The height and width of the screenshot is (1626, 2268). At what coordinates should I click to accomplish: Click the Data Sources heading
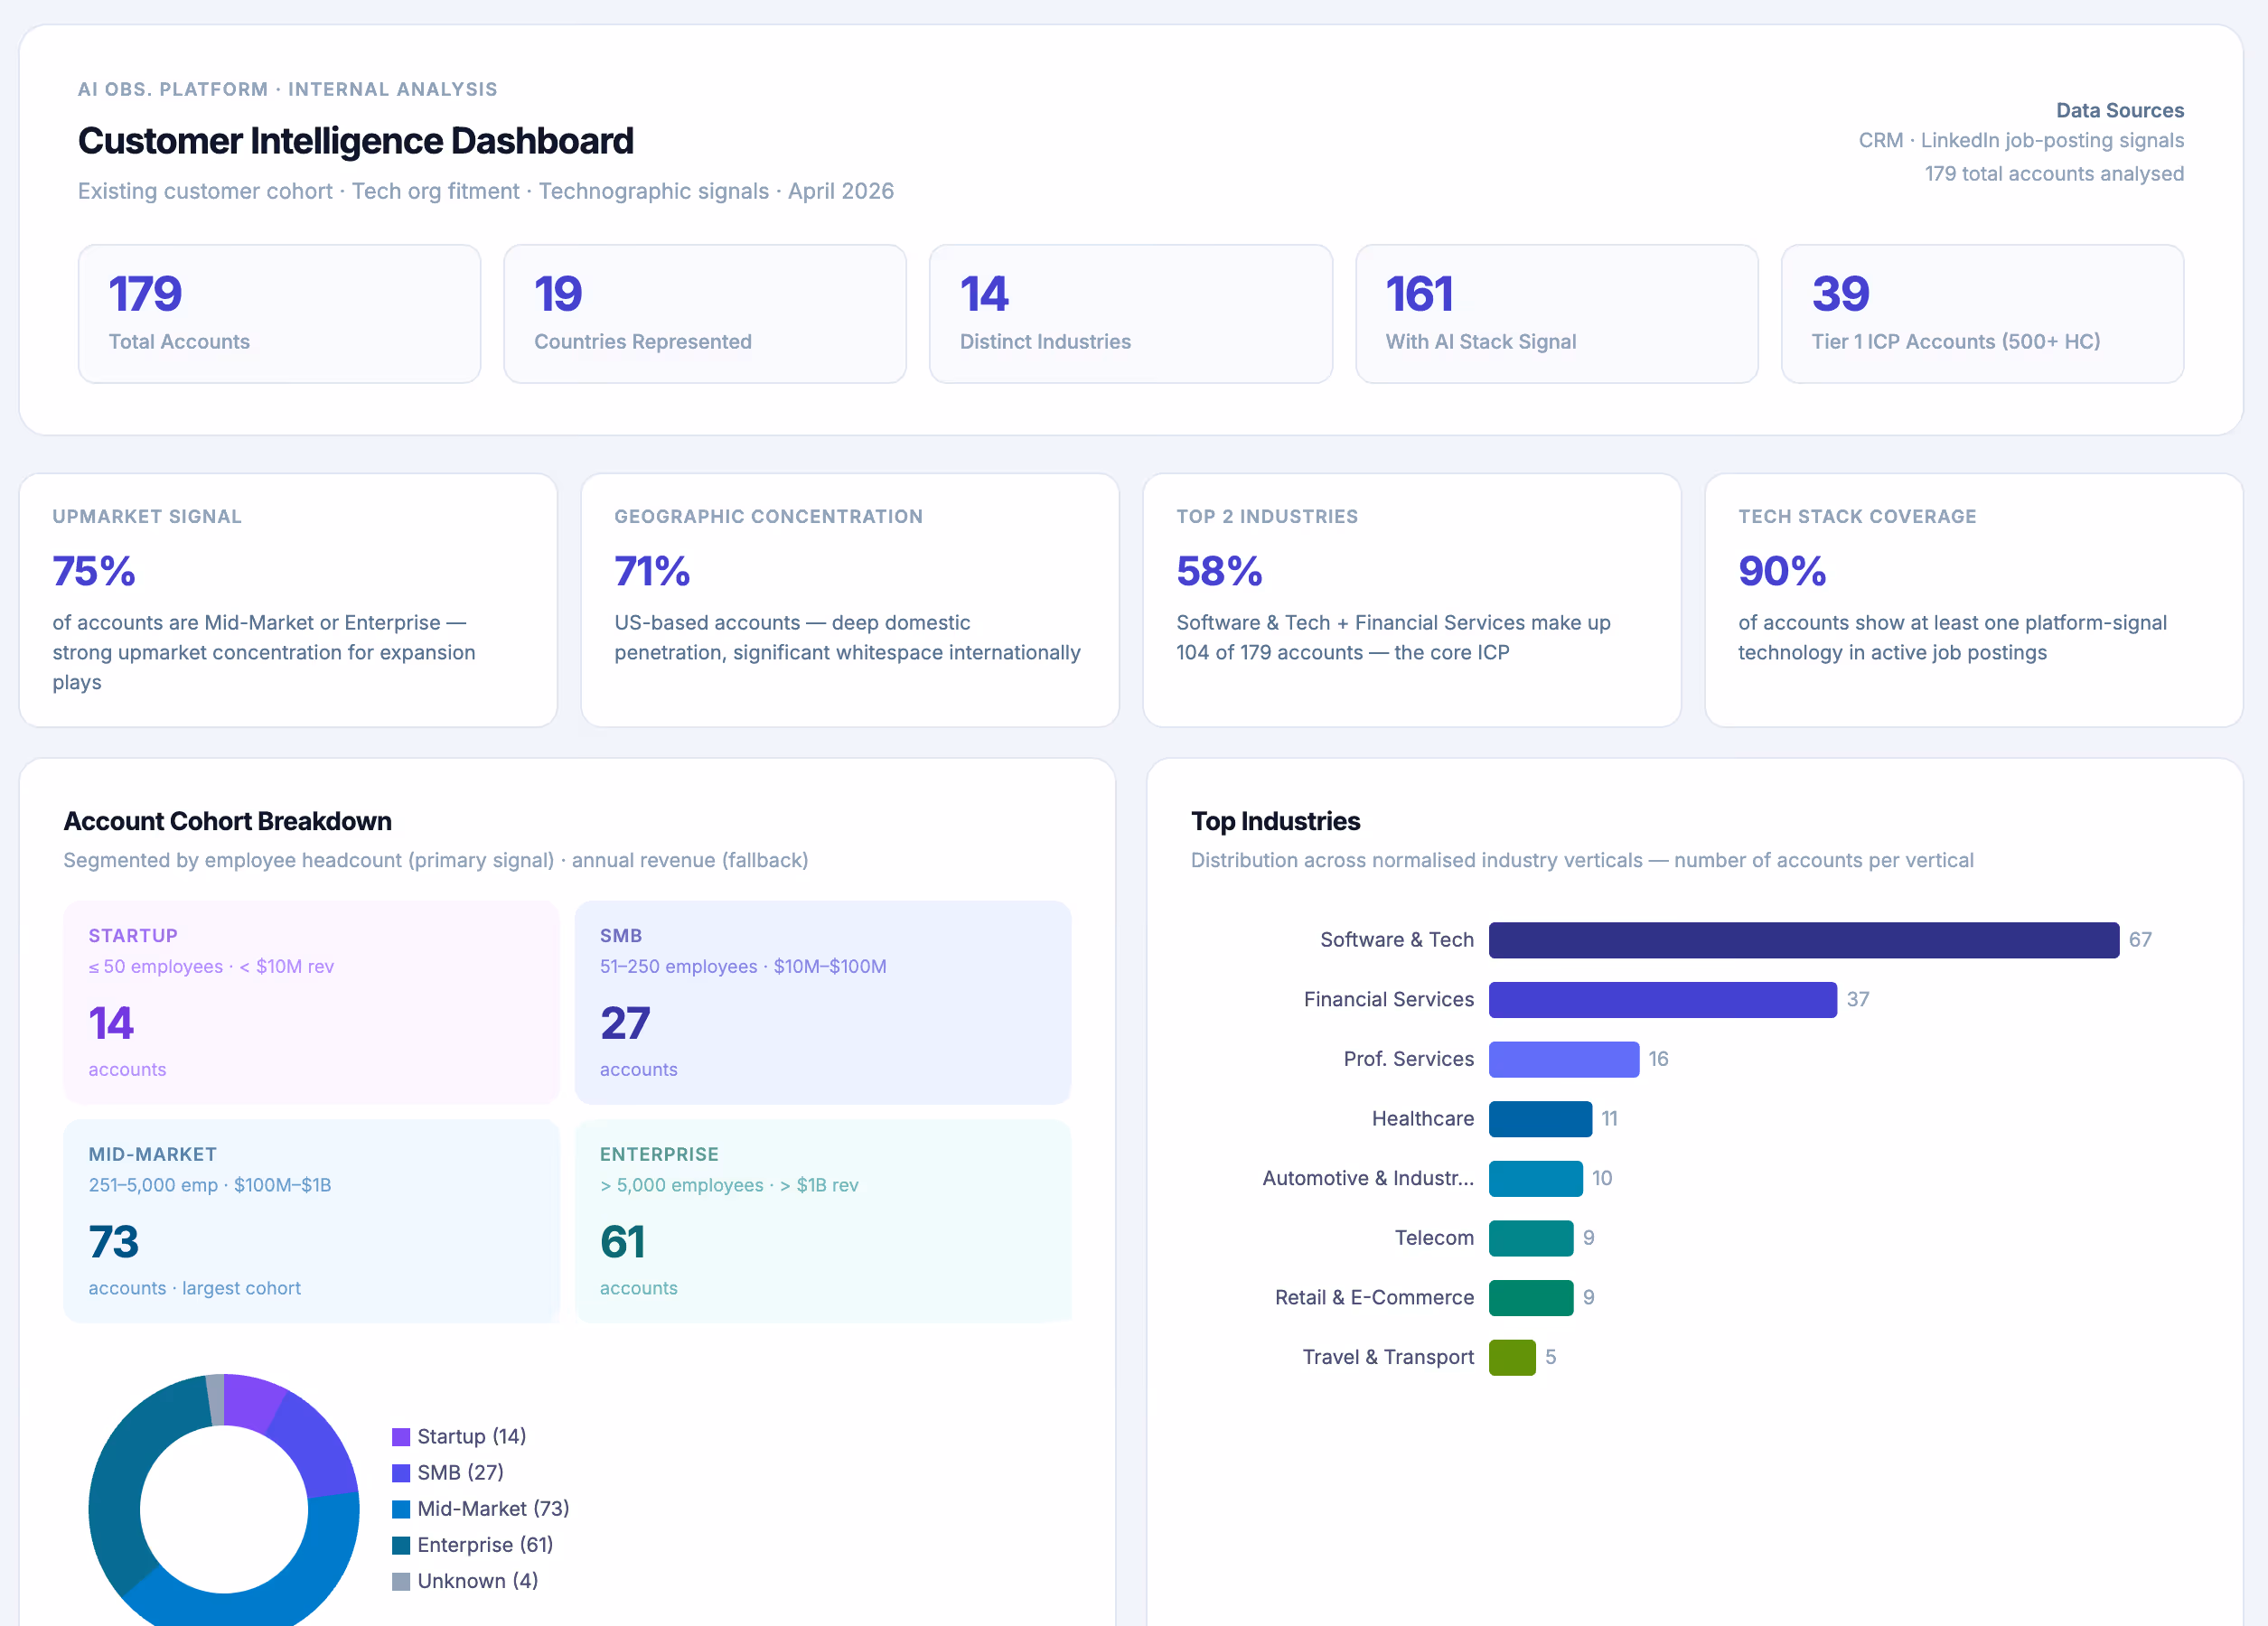(x=2119, y=110)
